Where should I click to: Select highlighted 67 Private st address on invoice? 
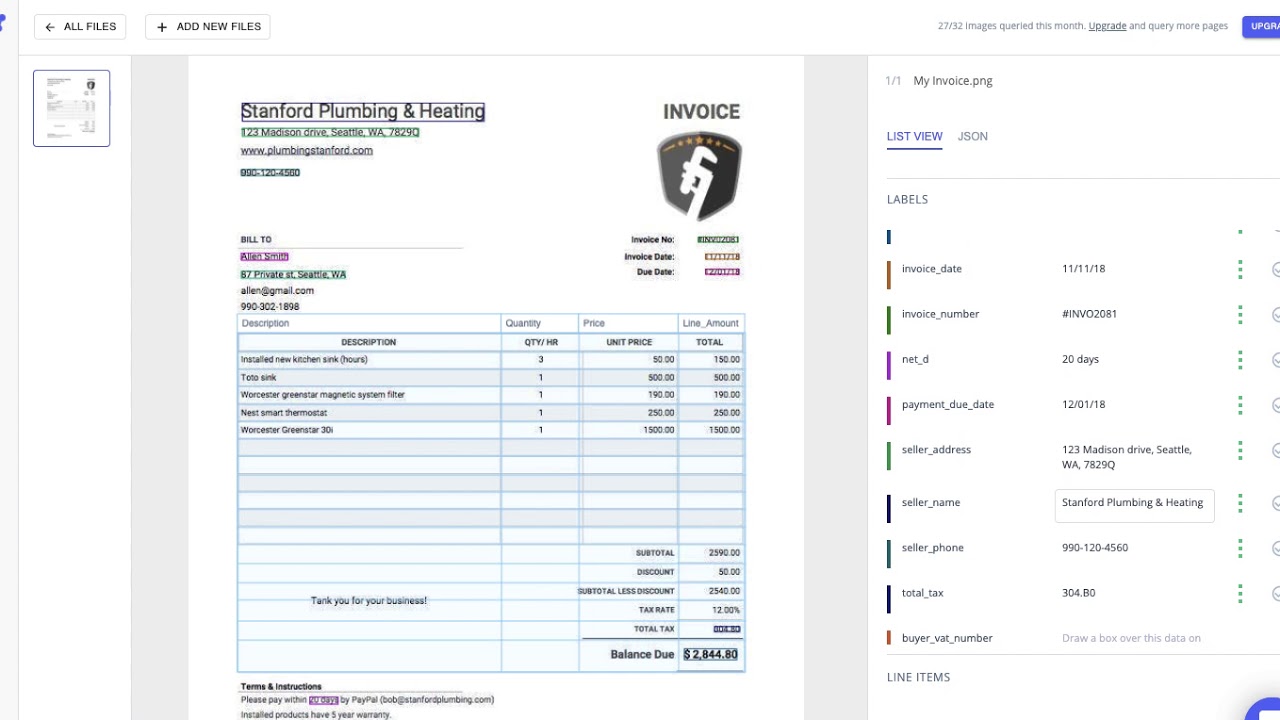click(293, 274)
